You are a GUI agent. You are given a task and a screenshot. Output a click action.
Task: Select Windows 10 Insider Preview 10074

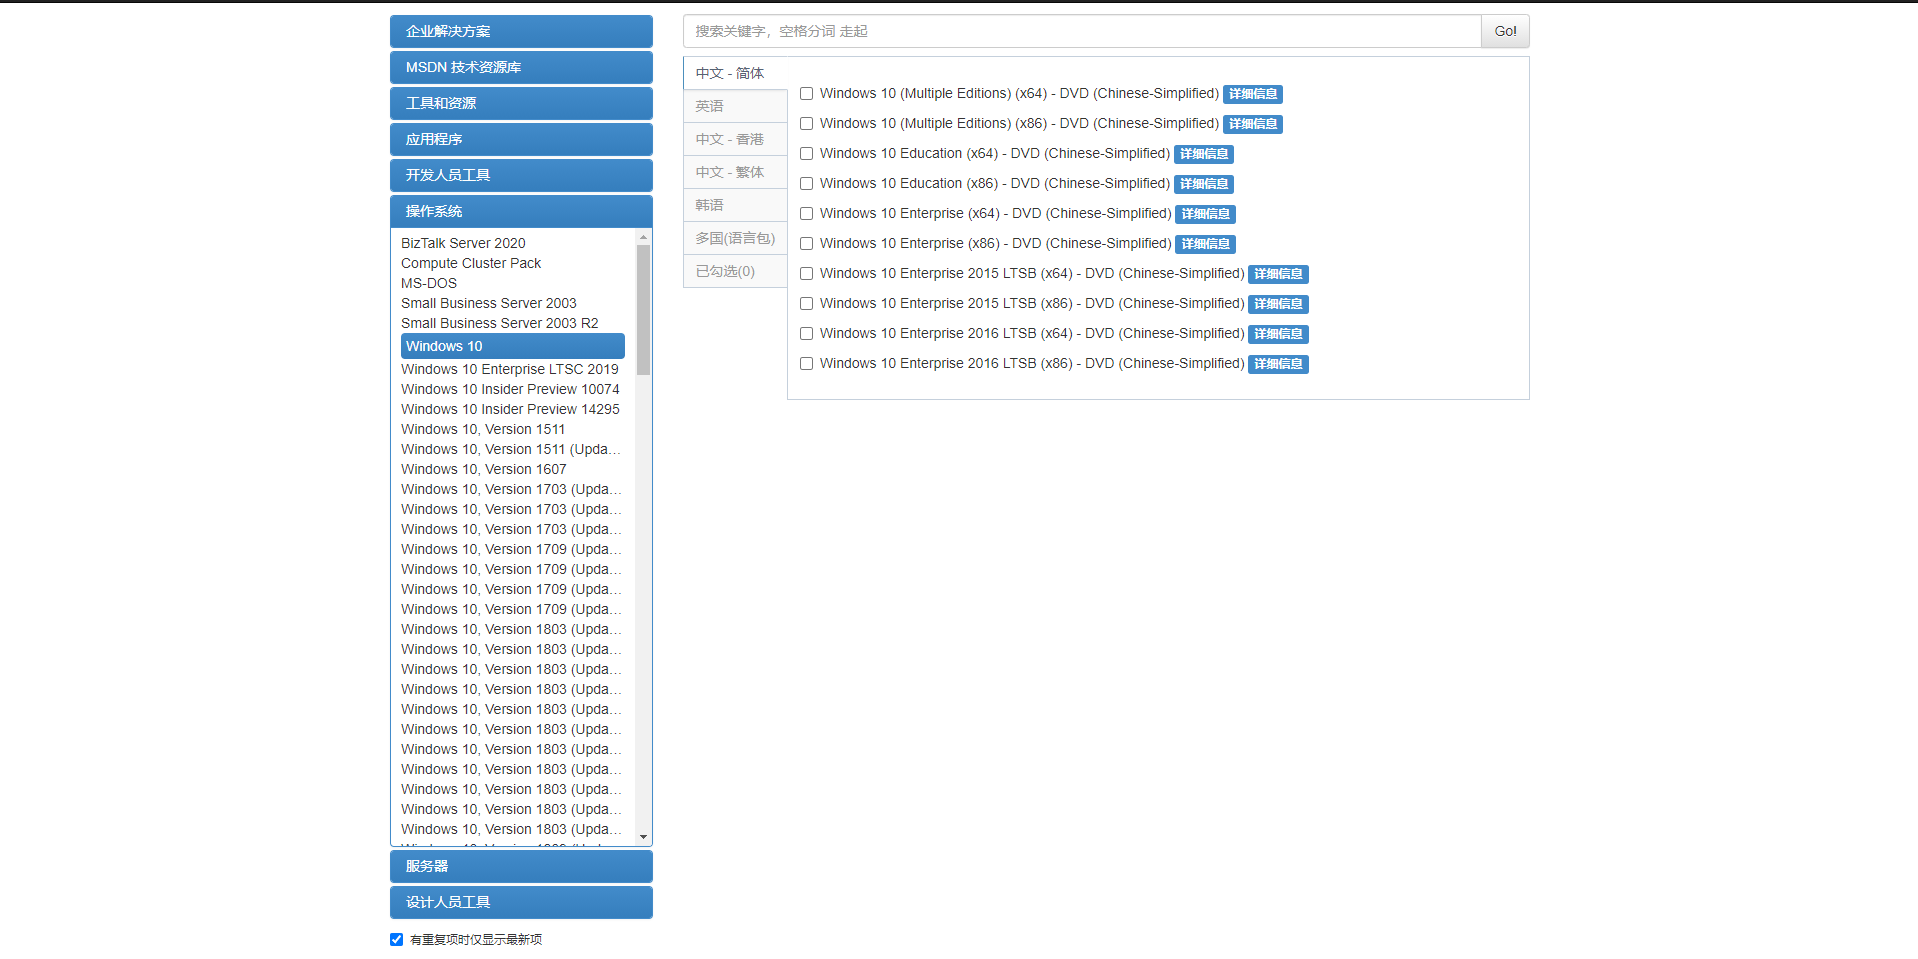click(x=510, y=389)
